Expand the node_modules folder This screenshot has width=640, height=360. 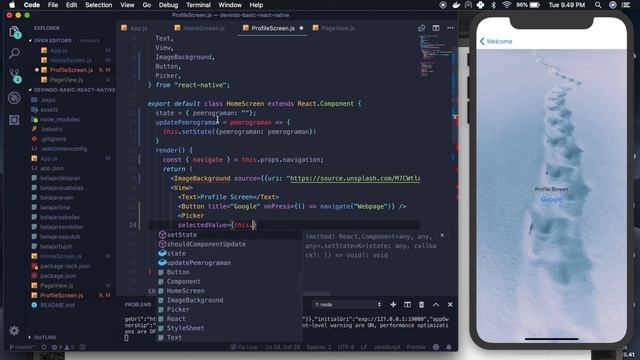60,120
